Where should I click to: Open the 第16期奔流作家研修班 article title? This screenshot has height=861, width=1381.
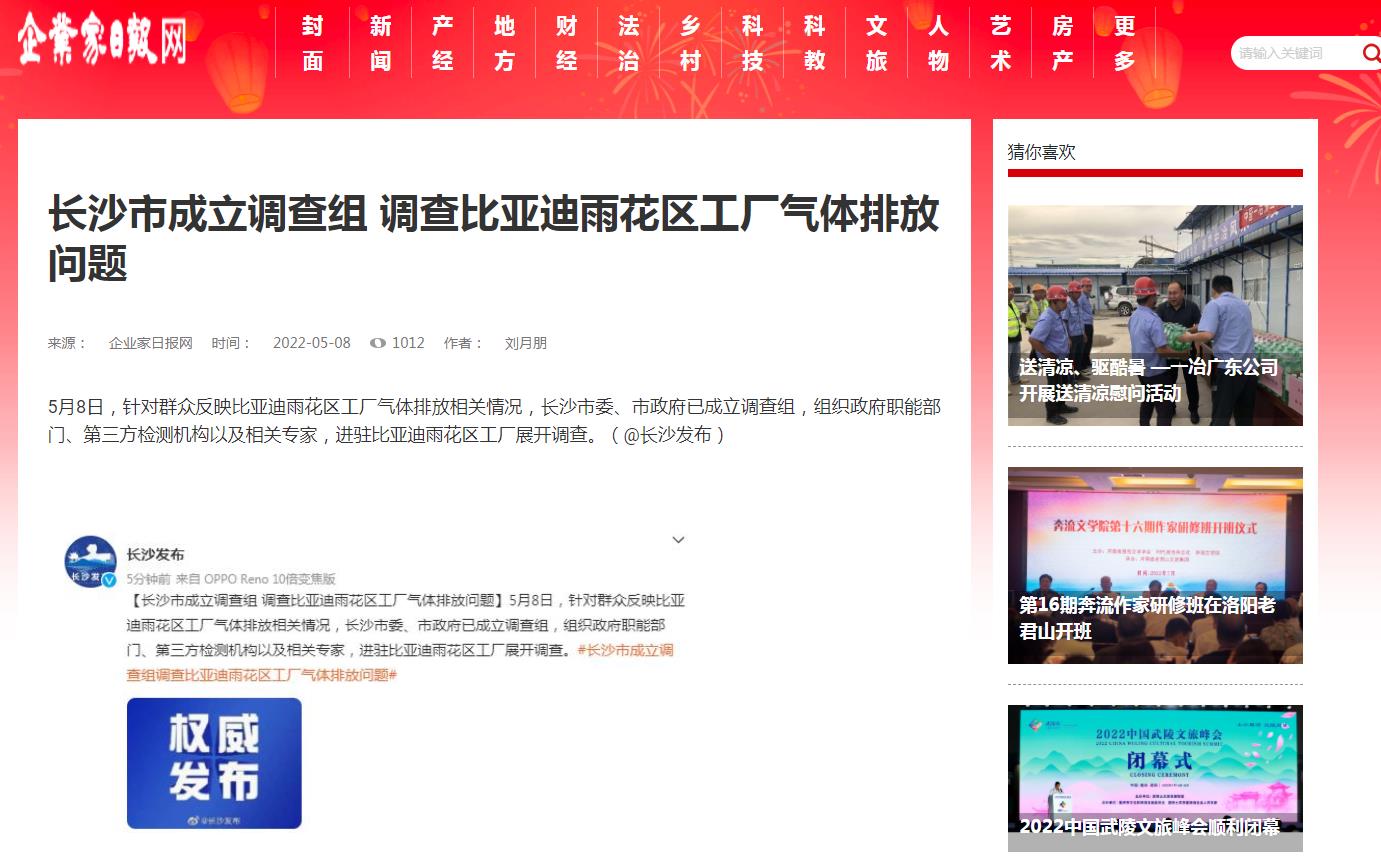[1147, 619]
